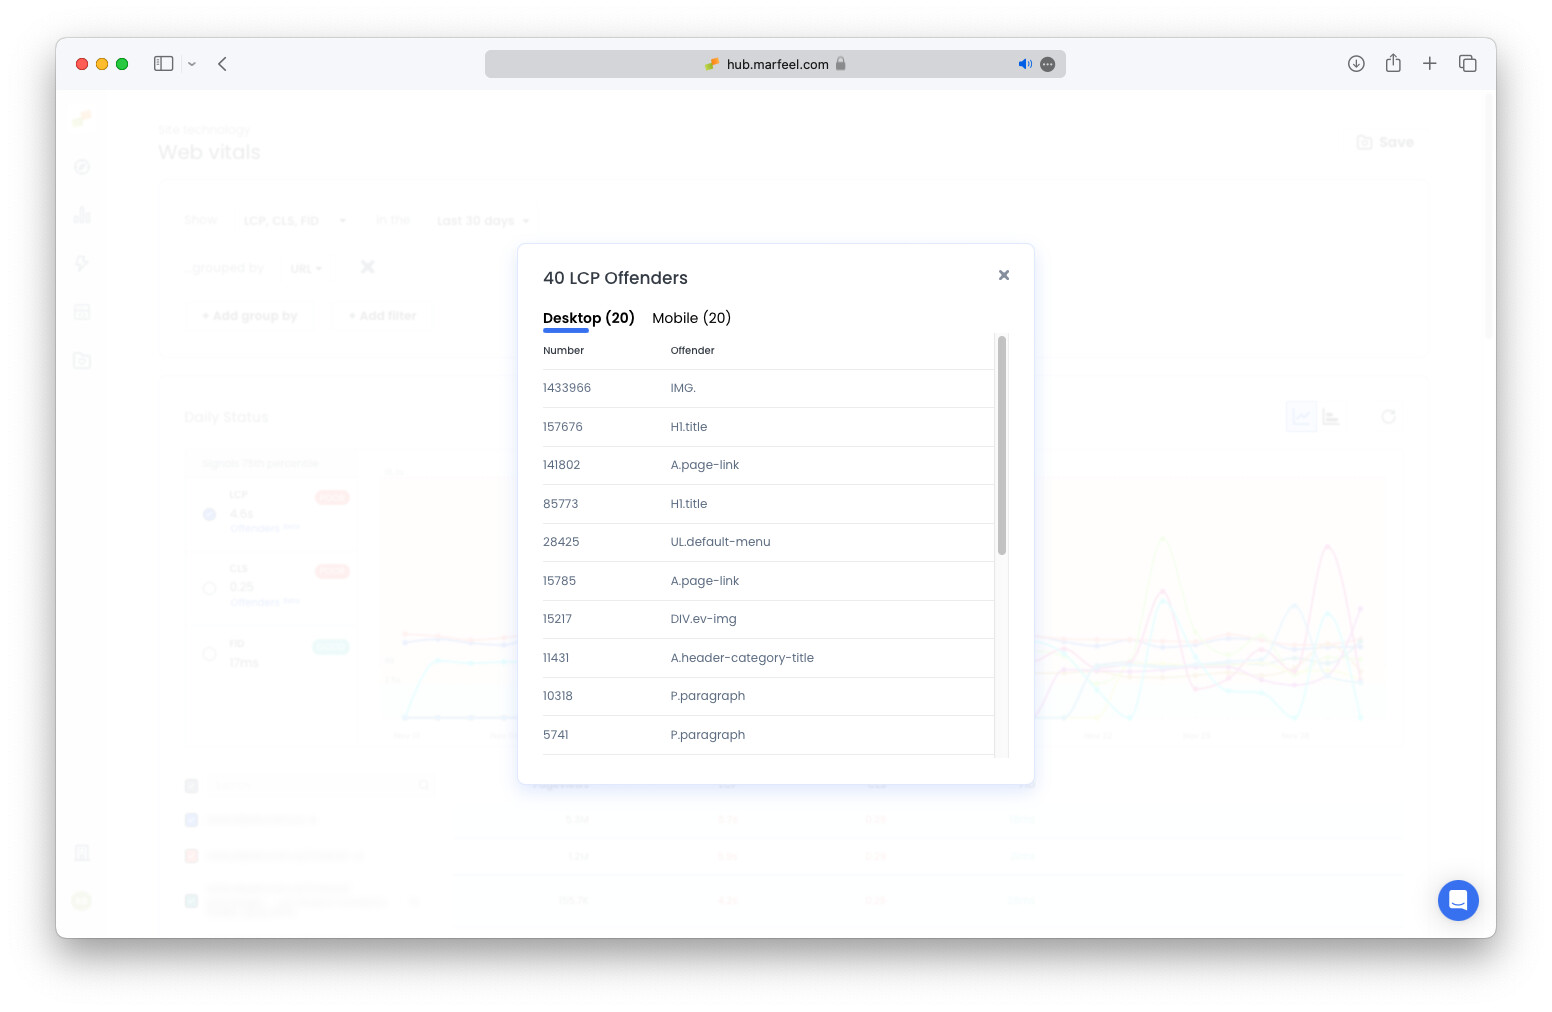Expand the sidebar toggle dropdown chevron

pyautogui.click(x=192, y=64)
